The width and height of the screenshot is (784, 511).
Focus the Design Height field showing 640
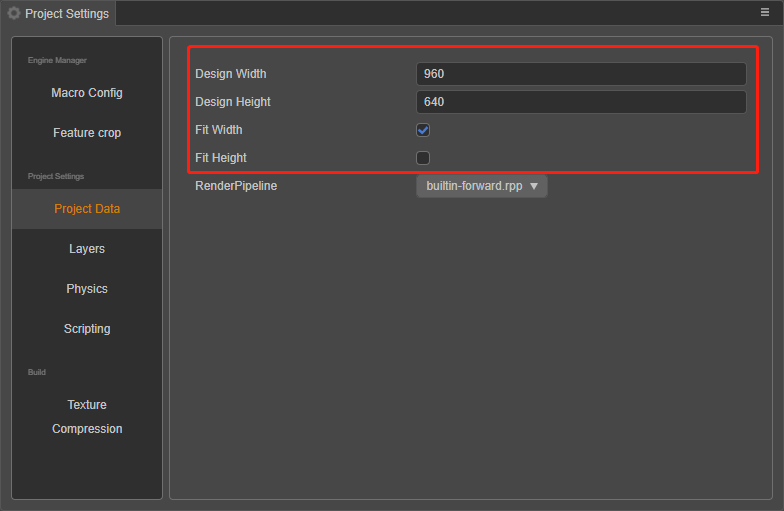pyautogui.click(x=580, y=102)
